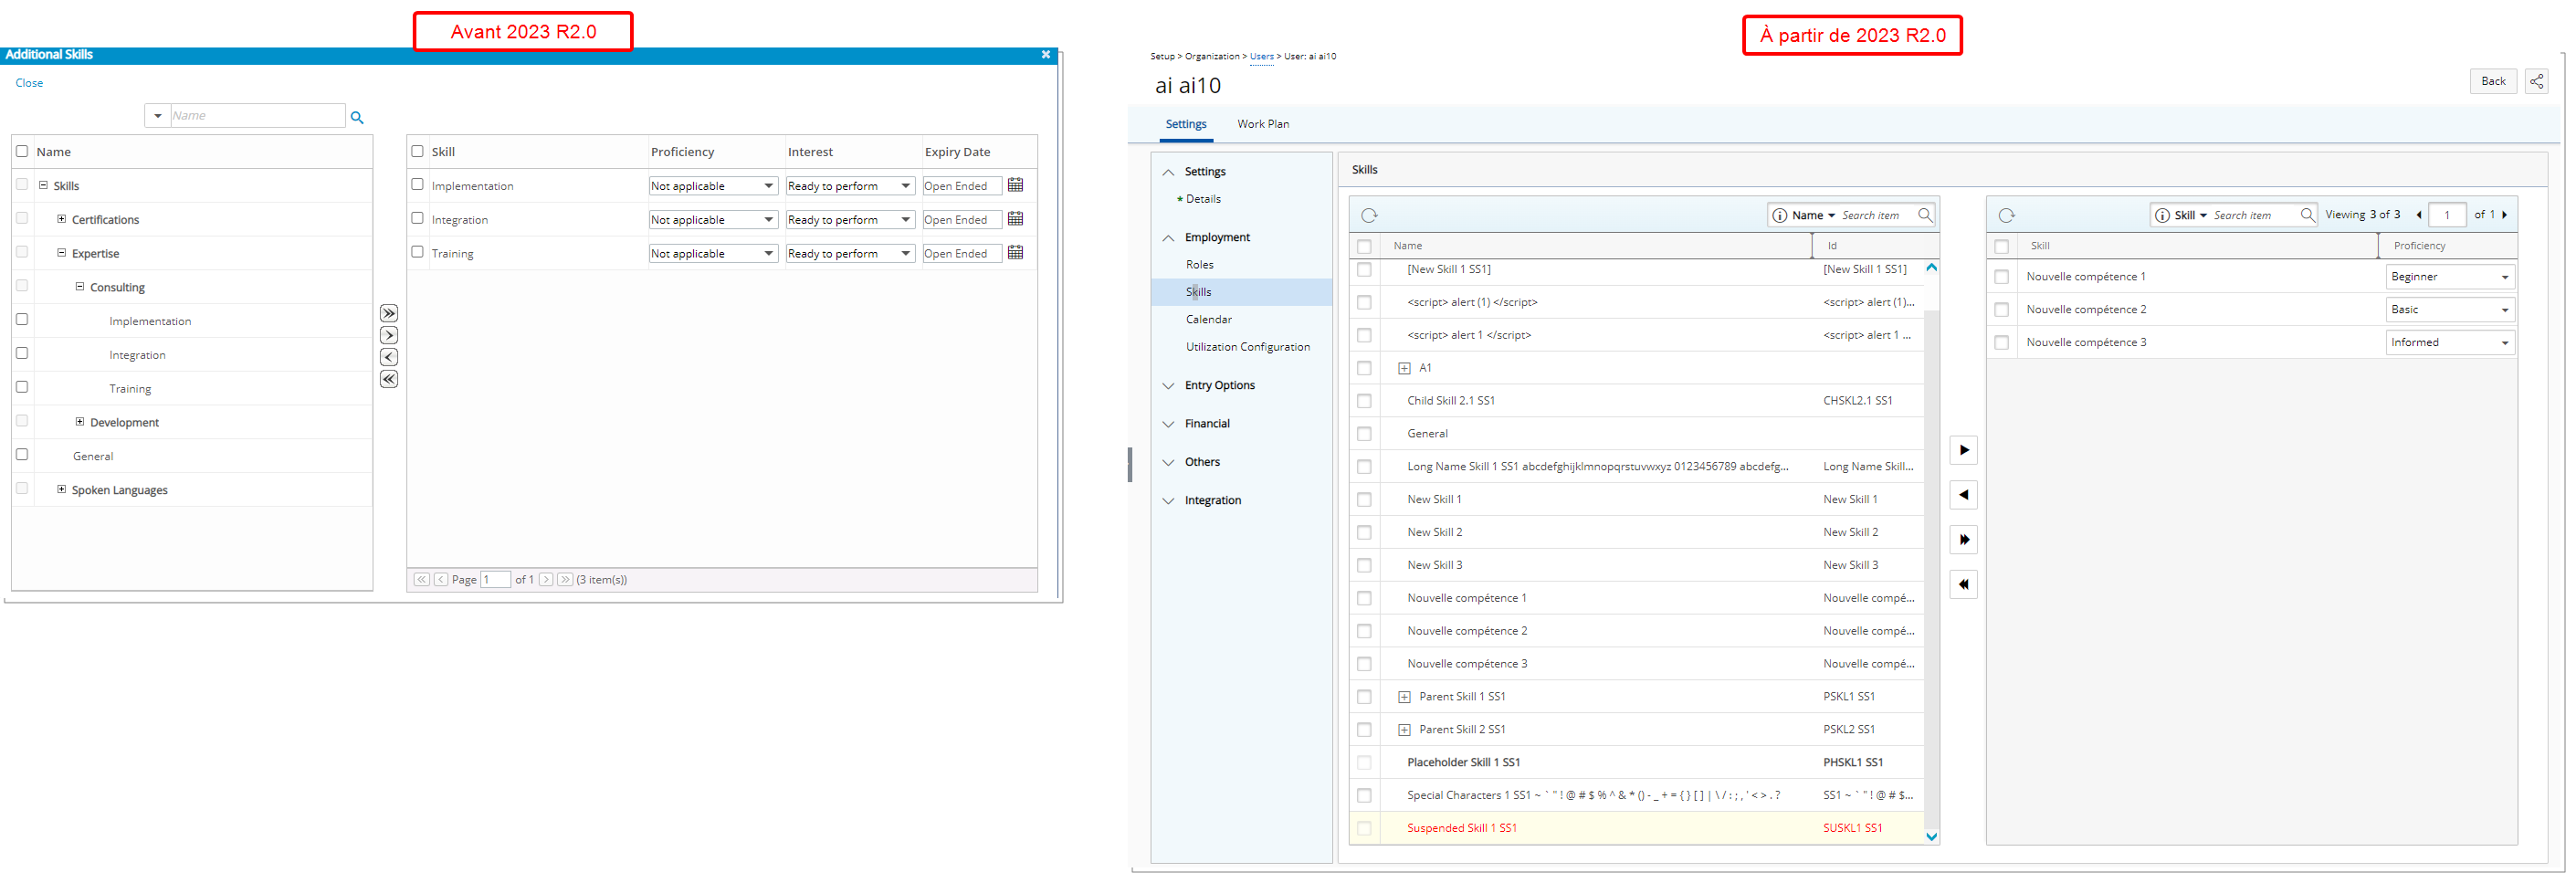2576x883 pixels.
Task: Open the Informed proficiency dropdown
Action: pos(2450,343)
